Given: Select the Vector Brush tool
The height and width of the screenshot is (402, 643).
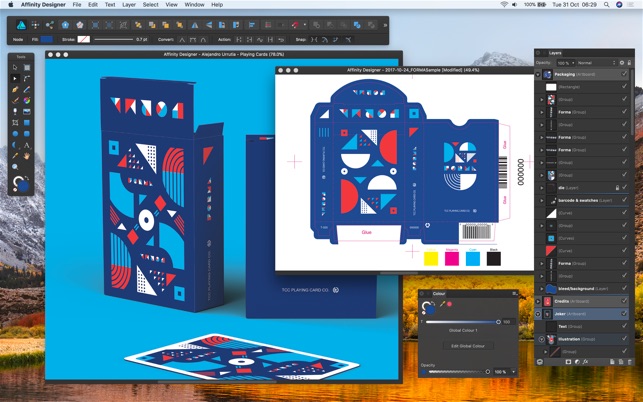Looking at the screenshot, I should pyautogui.click(x=15, y=100).
